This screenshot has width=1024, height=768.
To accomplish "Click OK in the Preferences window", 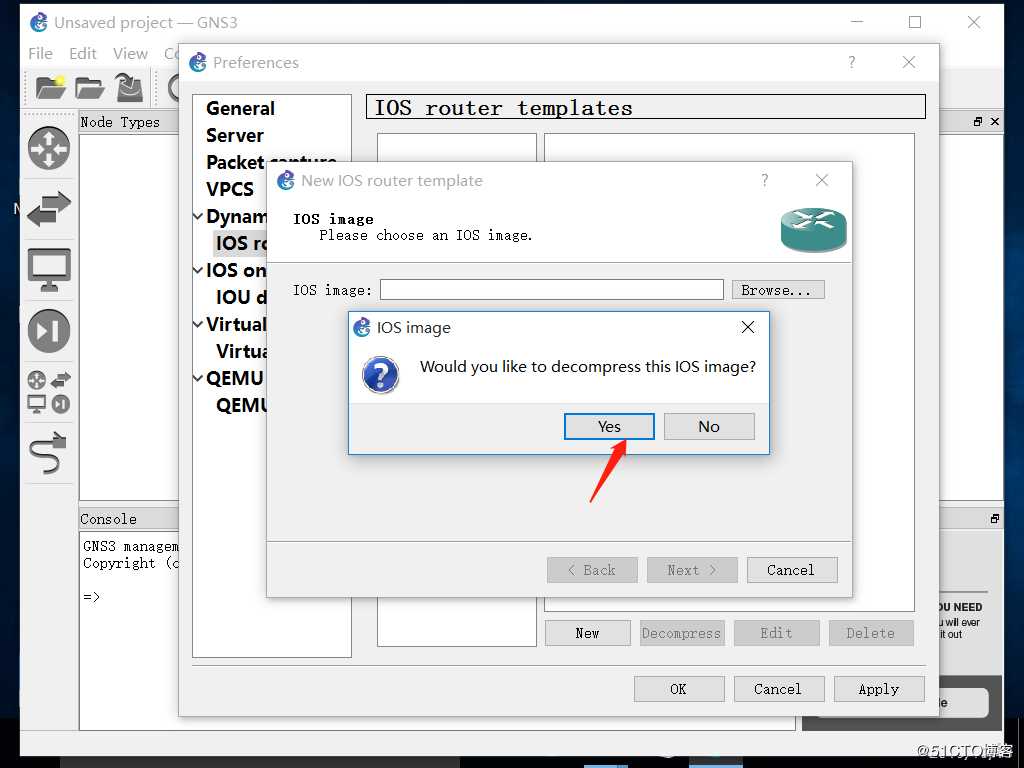I will click(679, 689).
